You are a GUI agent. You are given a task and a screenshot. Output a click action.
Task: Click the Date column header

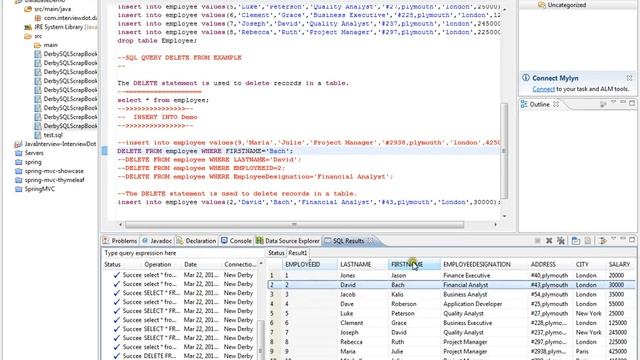[190, 264]
